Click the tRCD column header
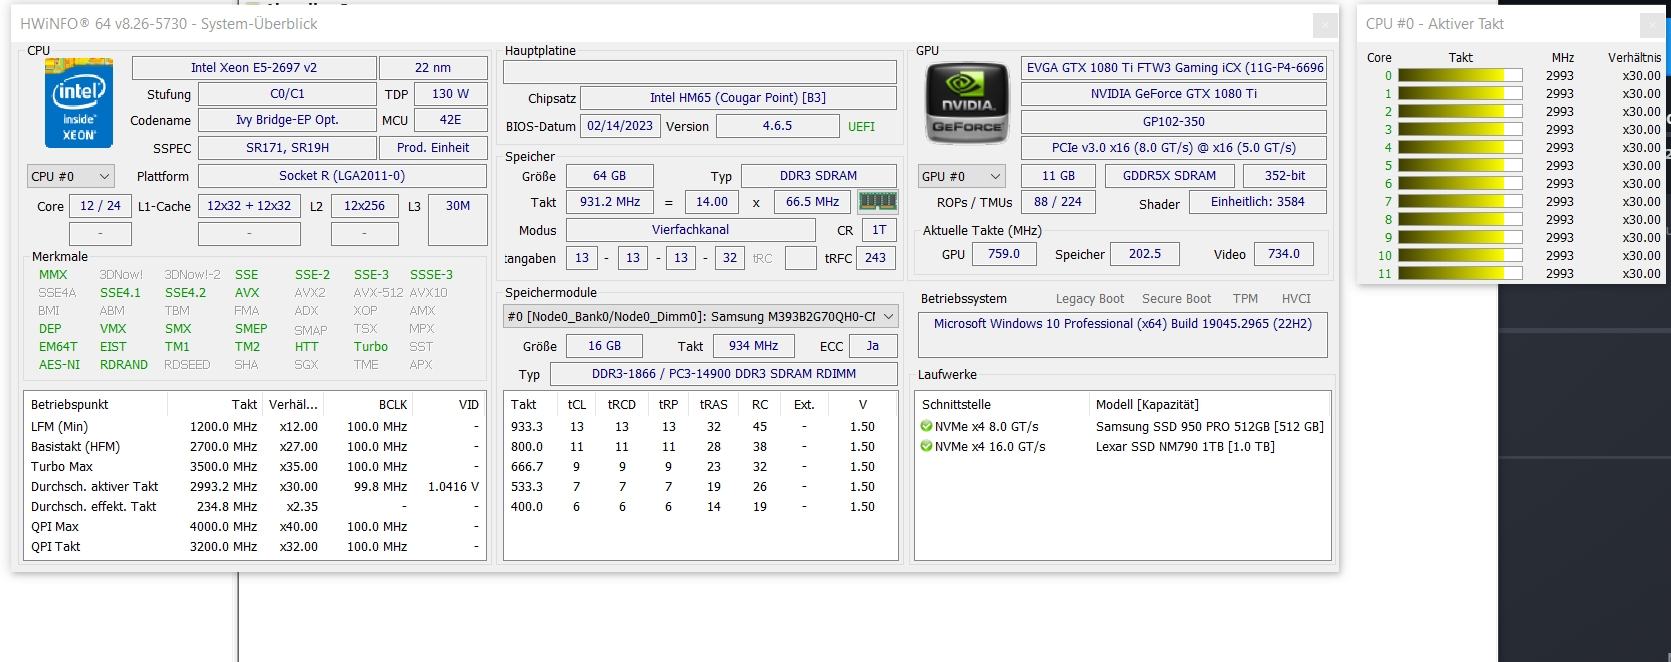This screenshot has width=1671, height=662. tap(622, 405)
